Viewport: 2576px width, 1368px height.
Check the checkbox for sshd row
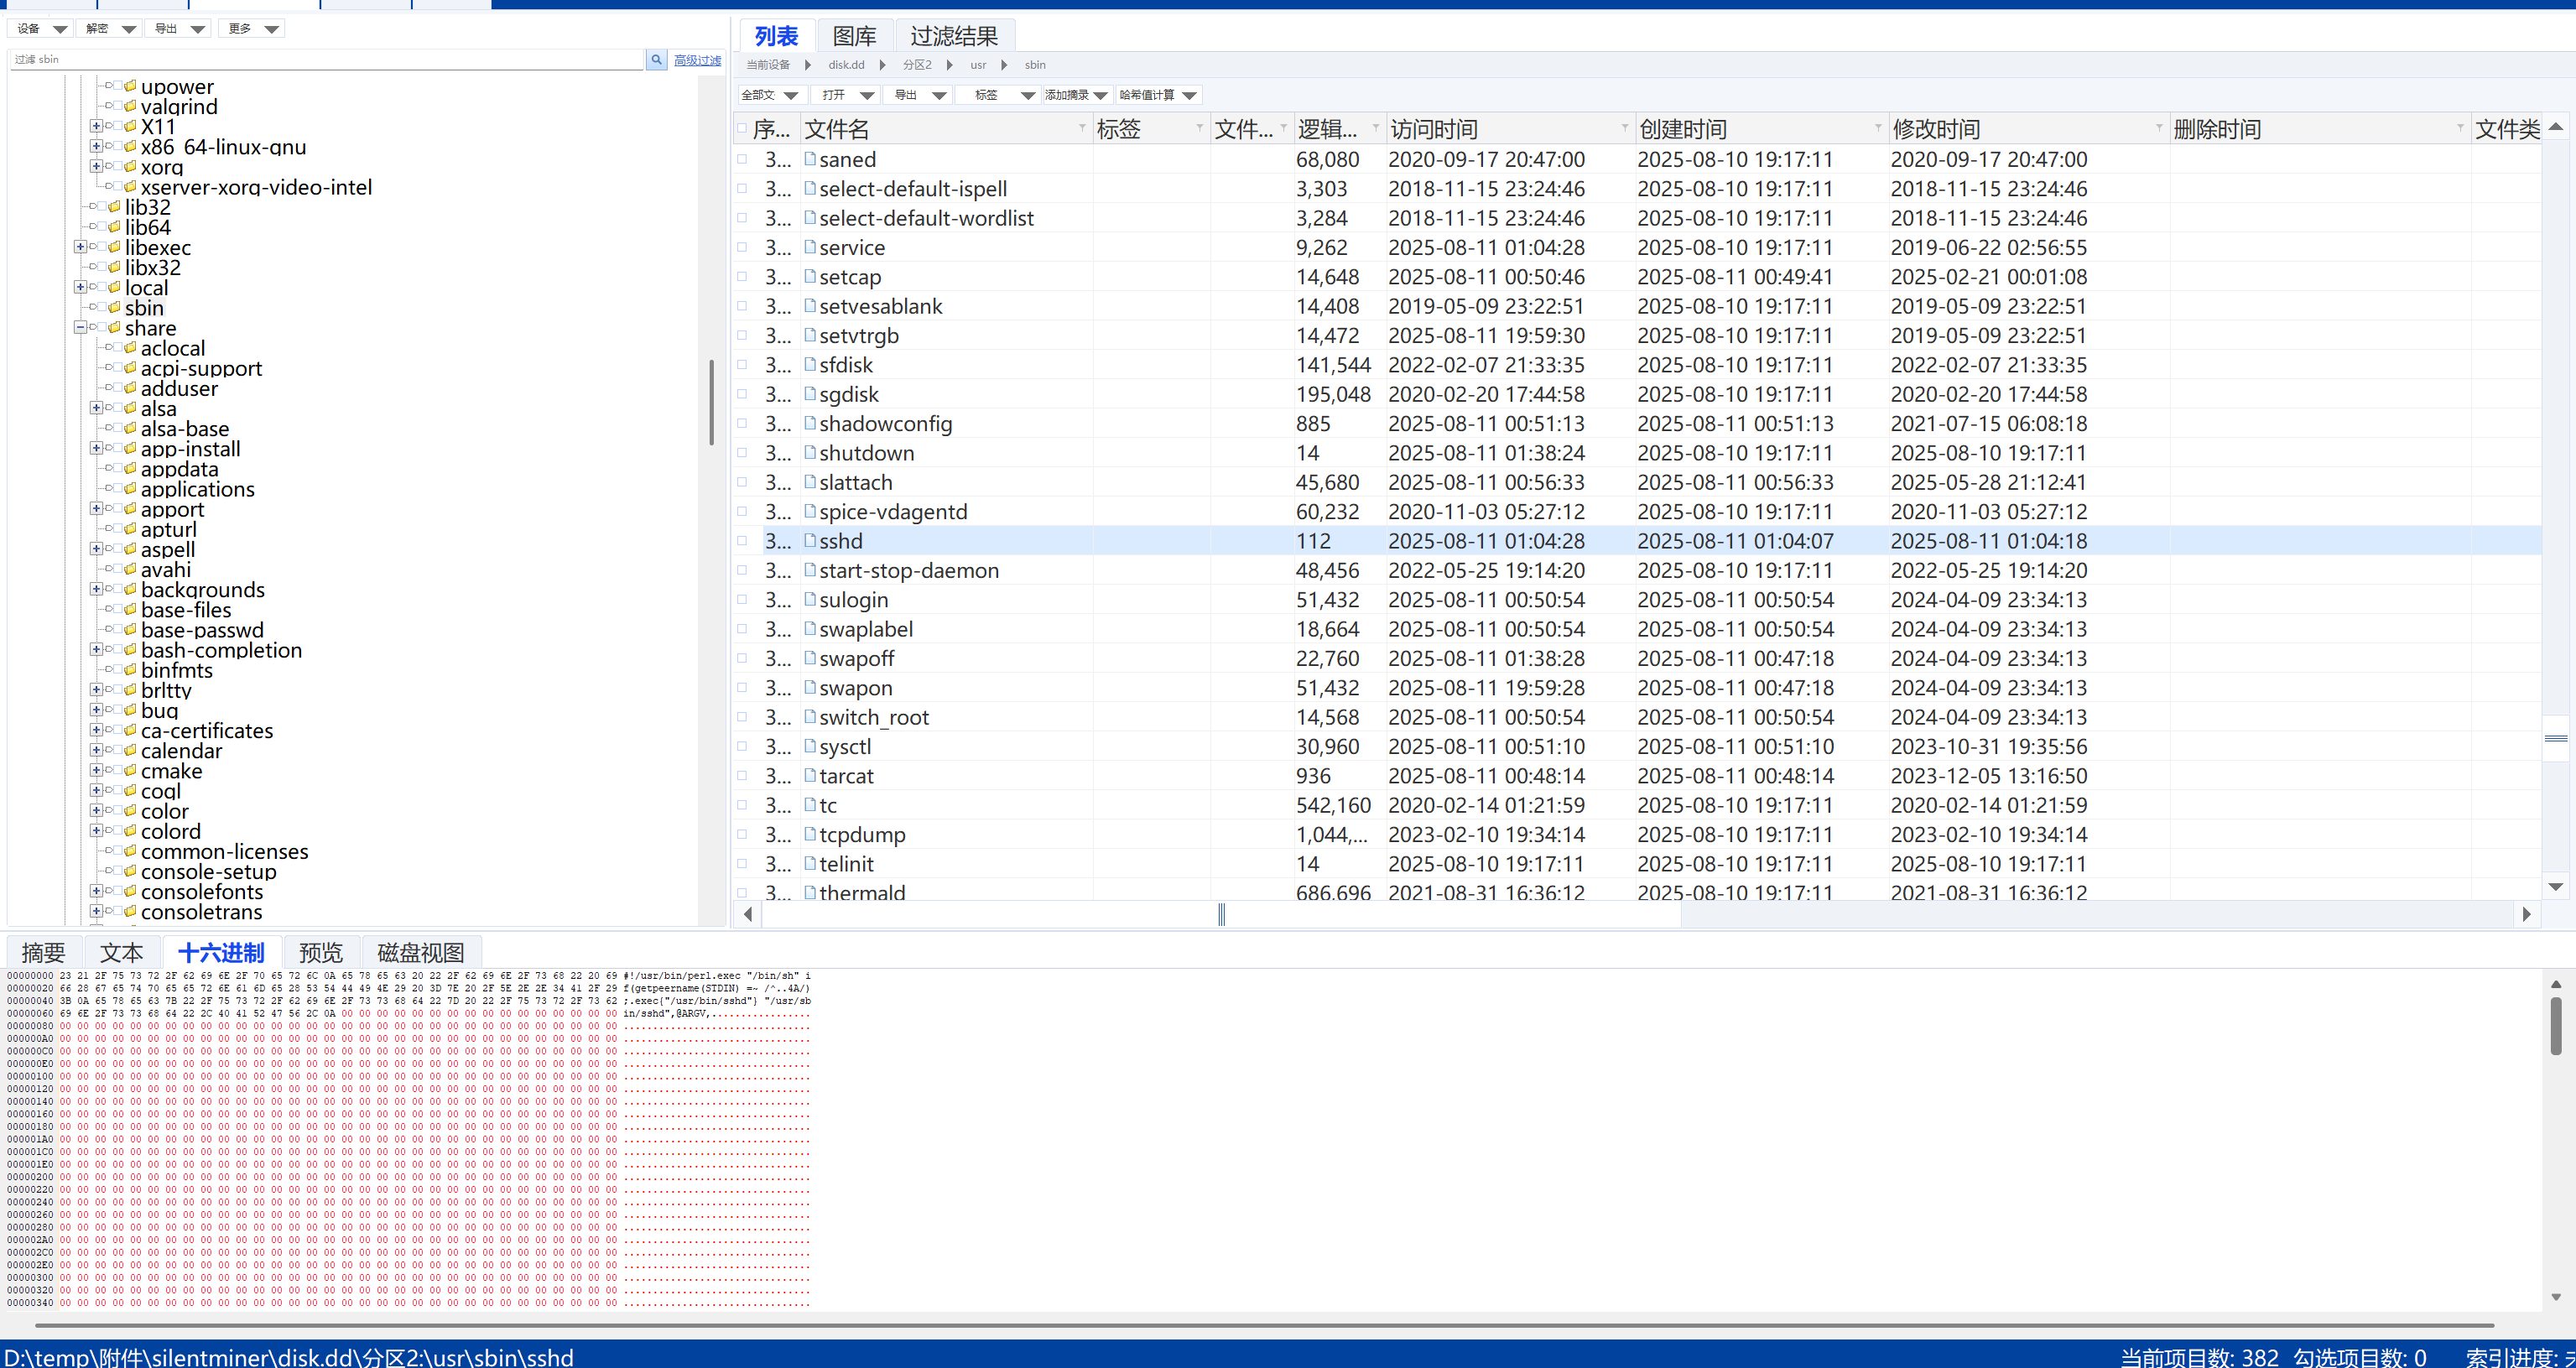pos(742,541)
